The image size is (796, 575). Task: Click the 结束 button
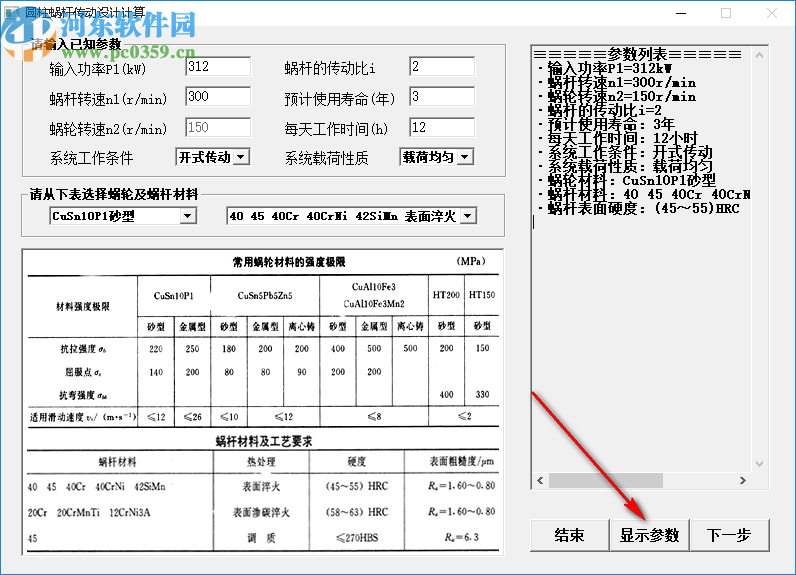pyautogui.click(x=570, y=535)
